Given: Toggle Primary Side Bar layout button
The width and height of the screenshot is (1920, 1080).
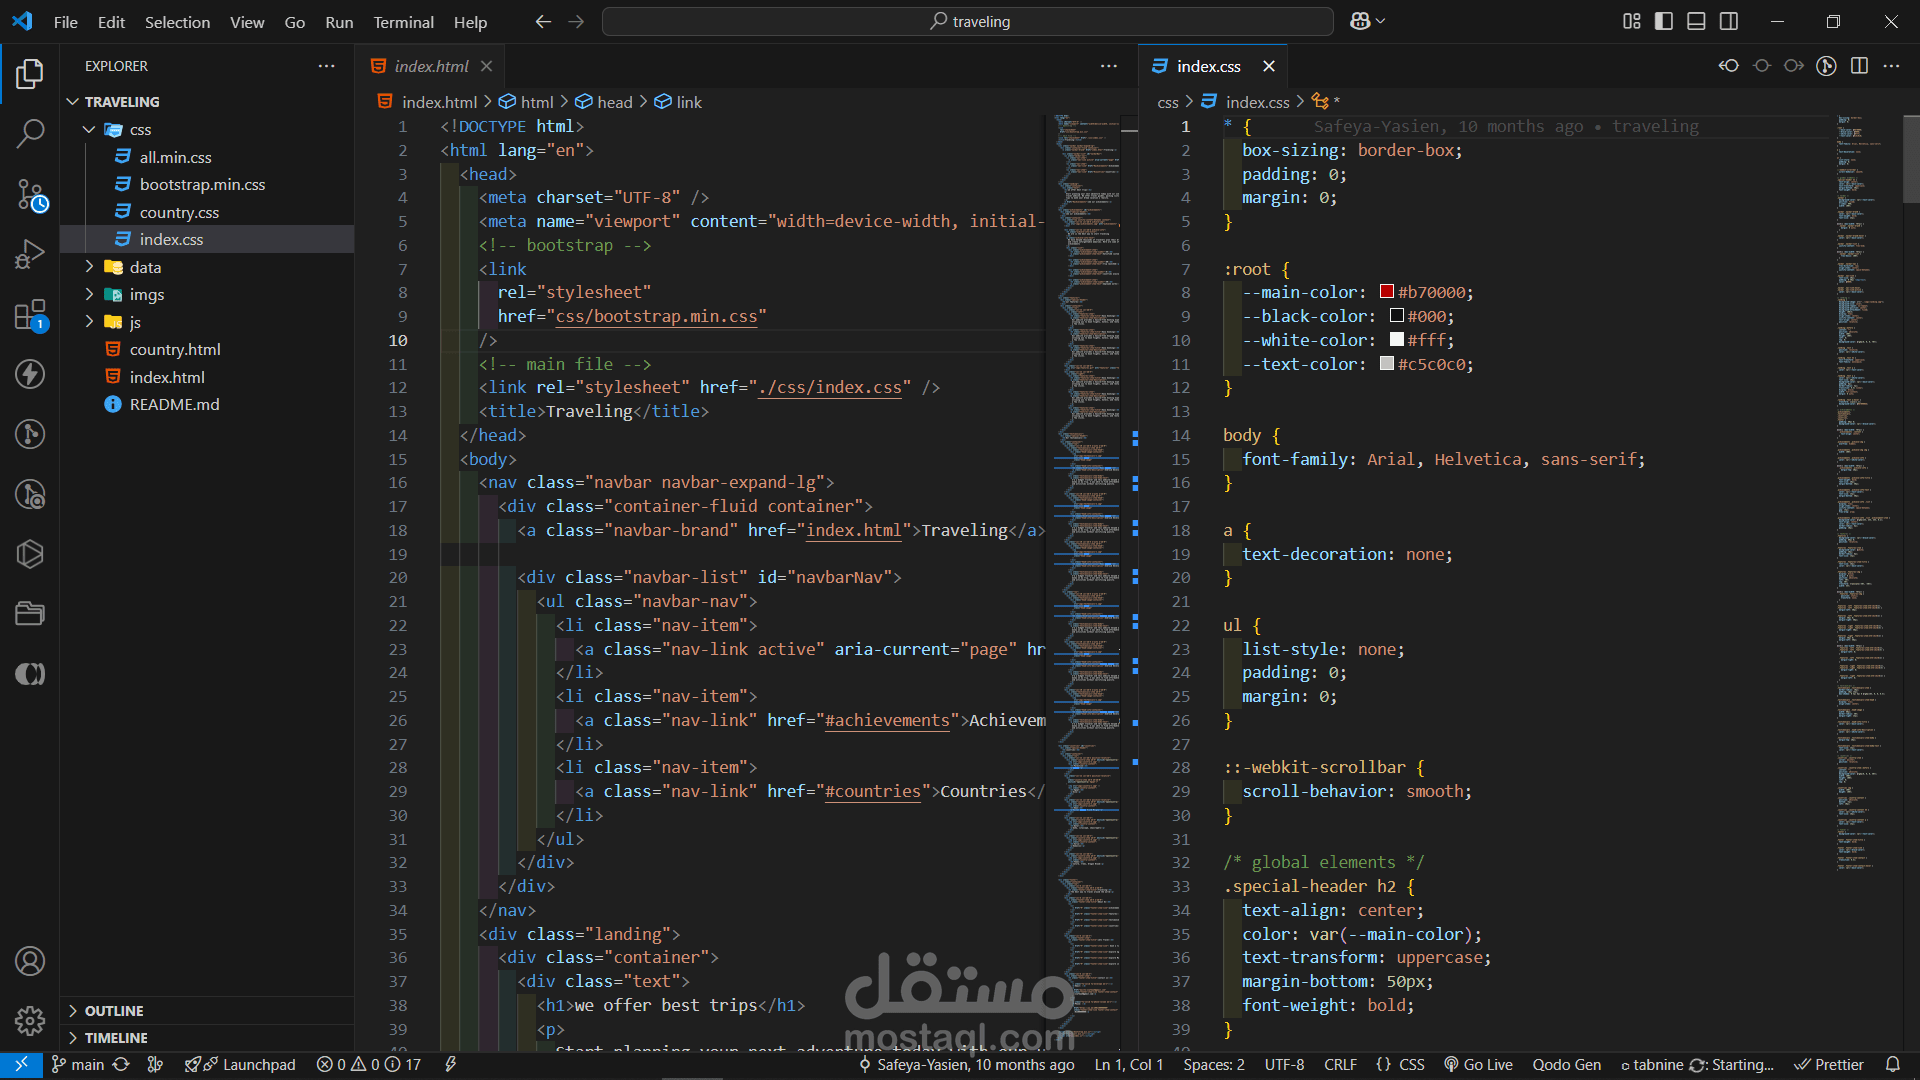Looking at the screenshot, I should pyautogui.click(x=1664, y=21).
